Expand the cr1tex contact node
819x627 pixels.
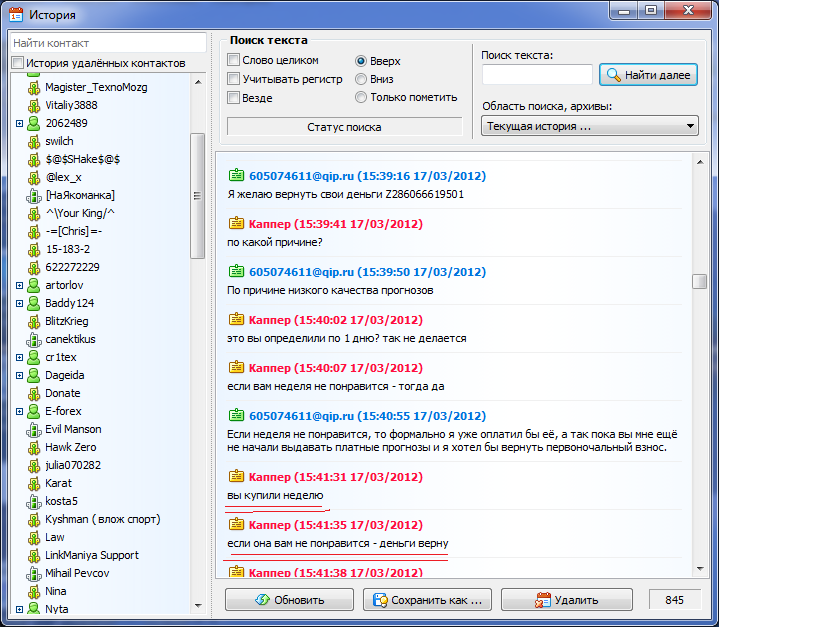tap(19, 358)
